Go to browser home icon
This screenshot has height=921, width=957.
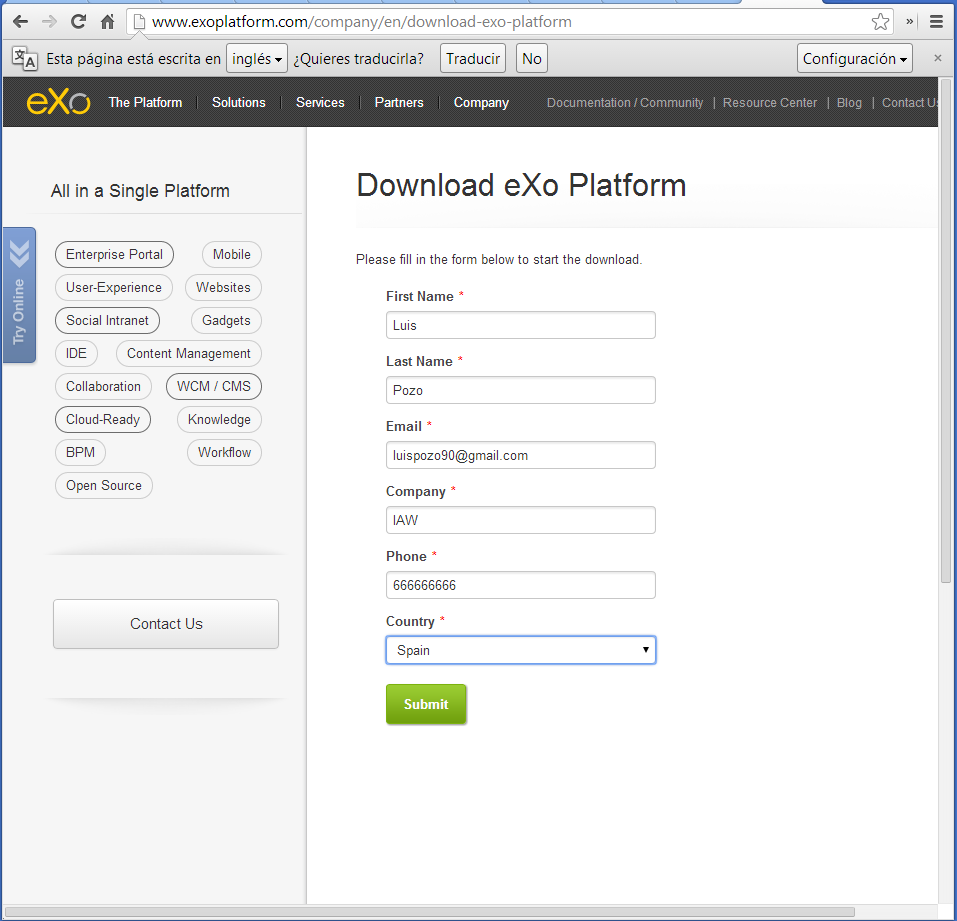point(107,21)
